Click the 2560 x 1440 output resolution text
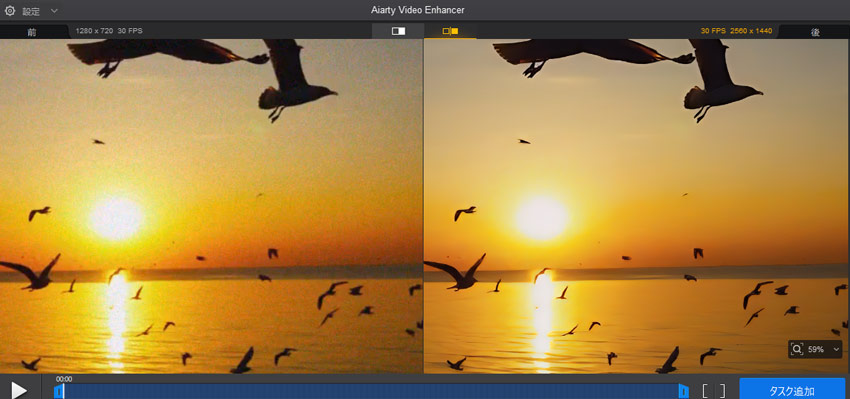The image size is (850, 399). point(751,31)
